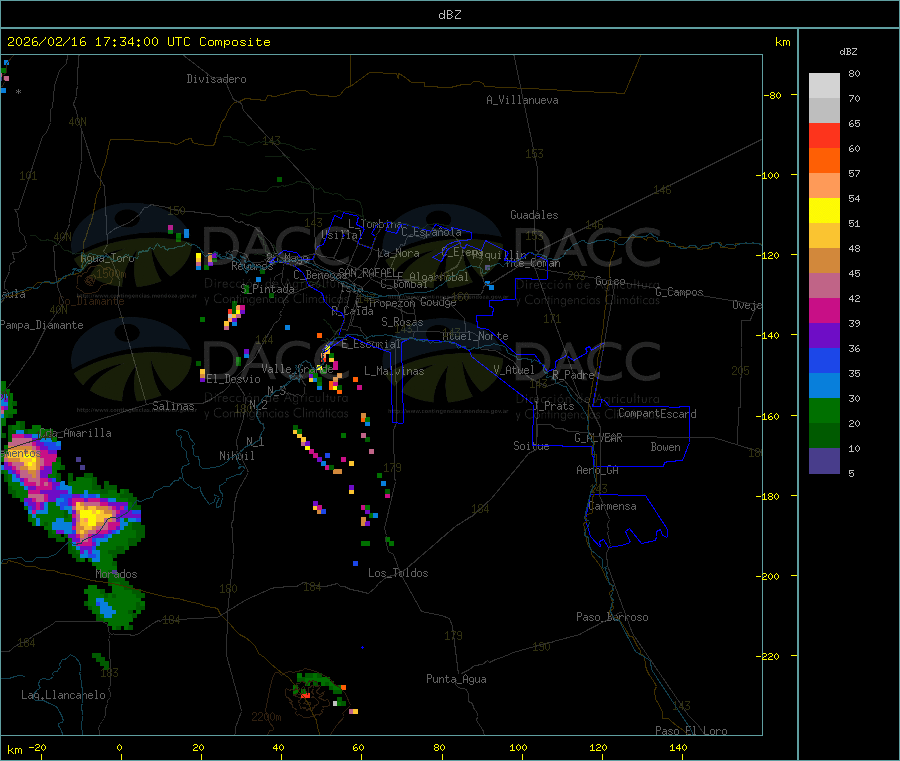Click the 65 dBZ red color swatch

tap(824, 135)
